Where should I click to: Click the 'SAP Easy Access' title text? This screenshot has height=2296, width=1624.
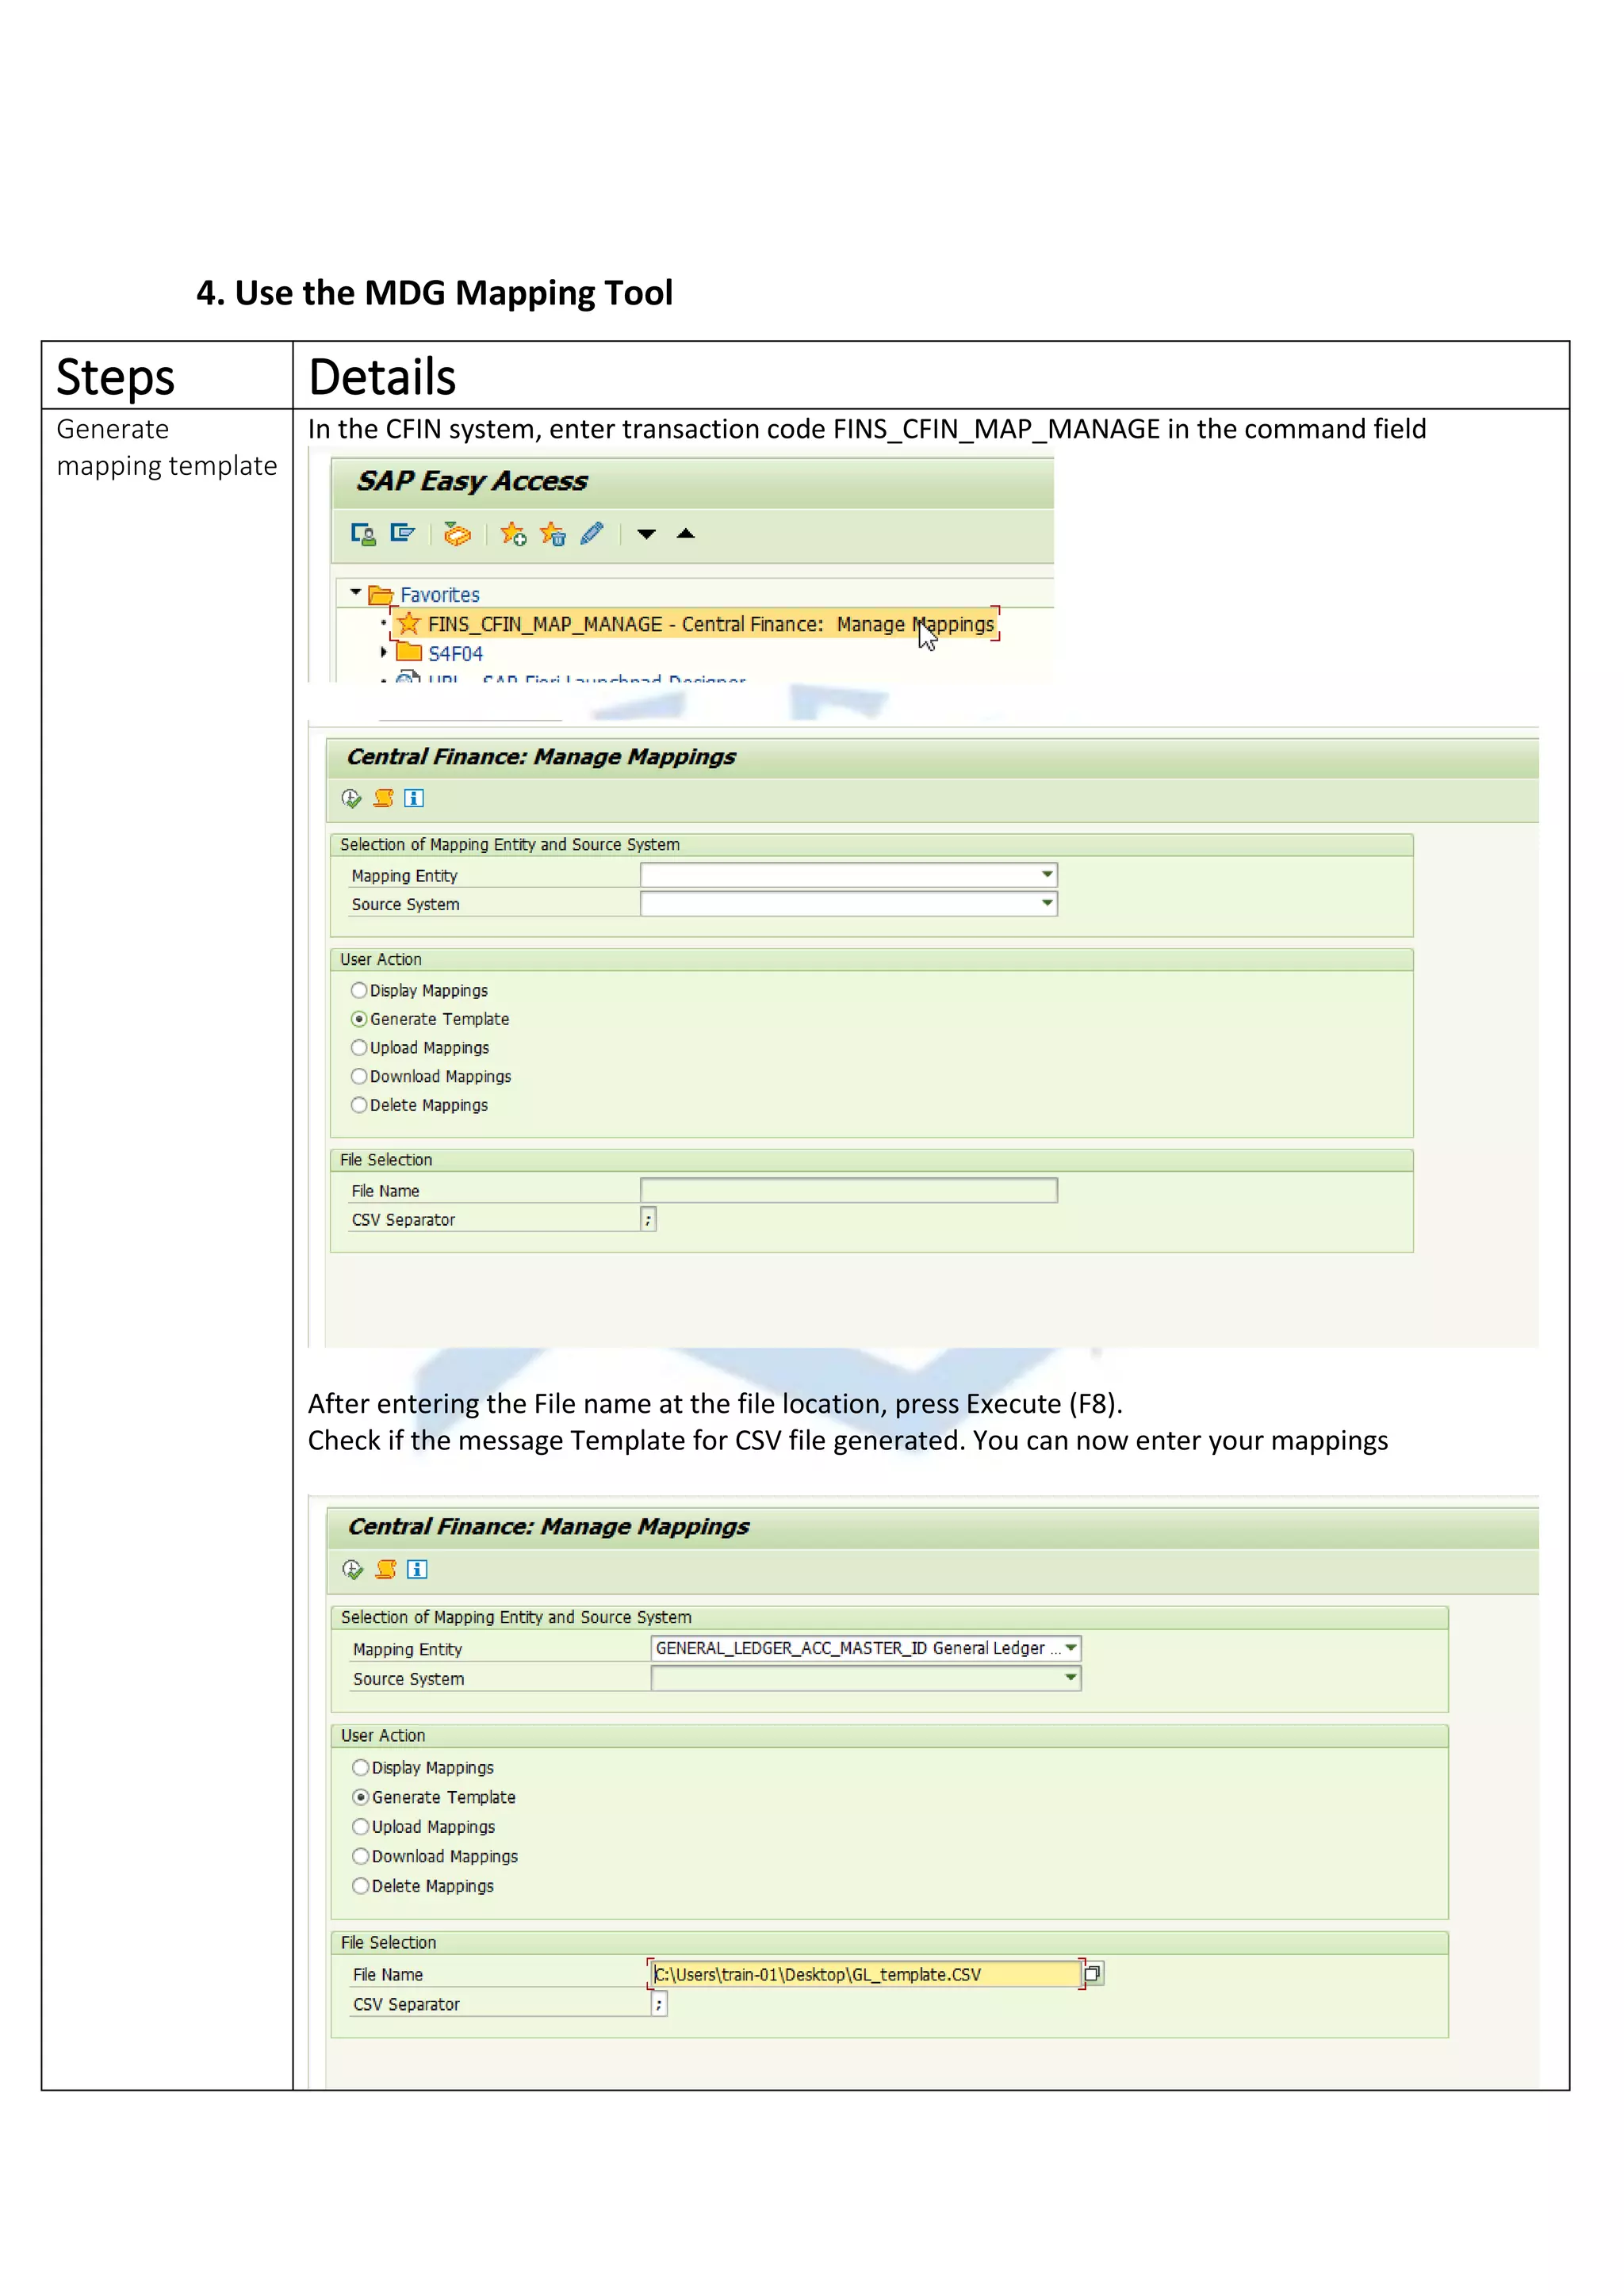(x=472, y=481)
